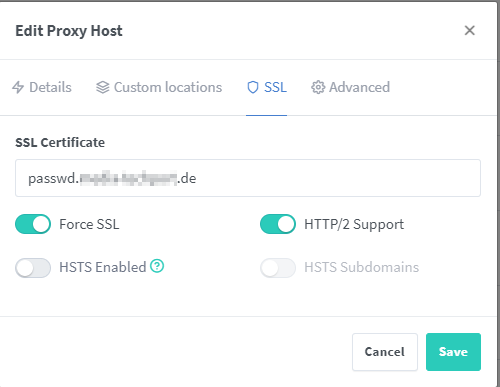The image size is (500, 387).
Task: Open the SSL Certificate dropdown
Action: [x=248, y=178]
